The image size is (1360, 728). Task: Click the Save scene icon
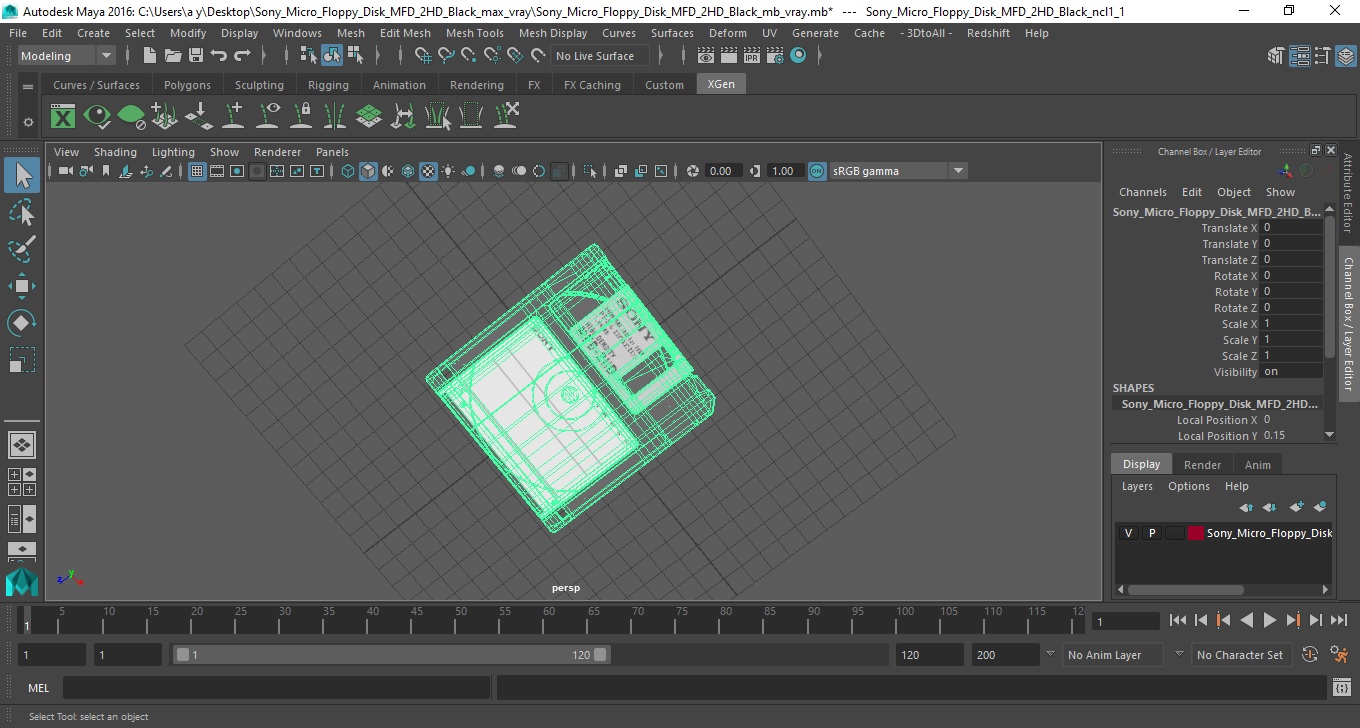click(x=195, y=56)
